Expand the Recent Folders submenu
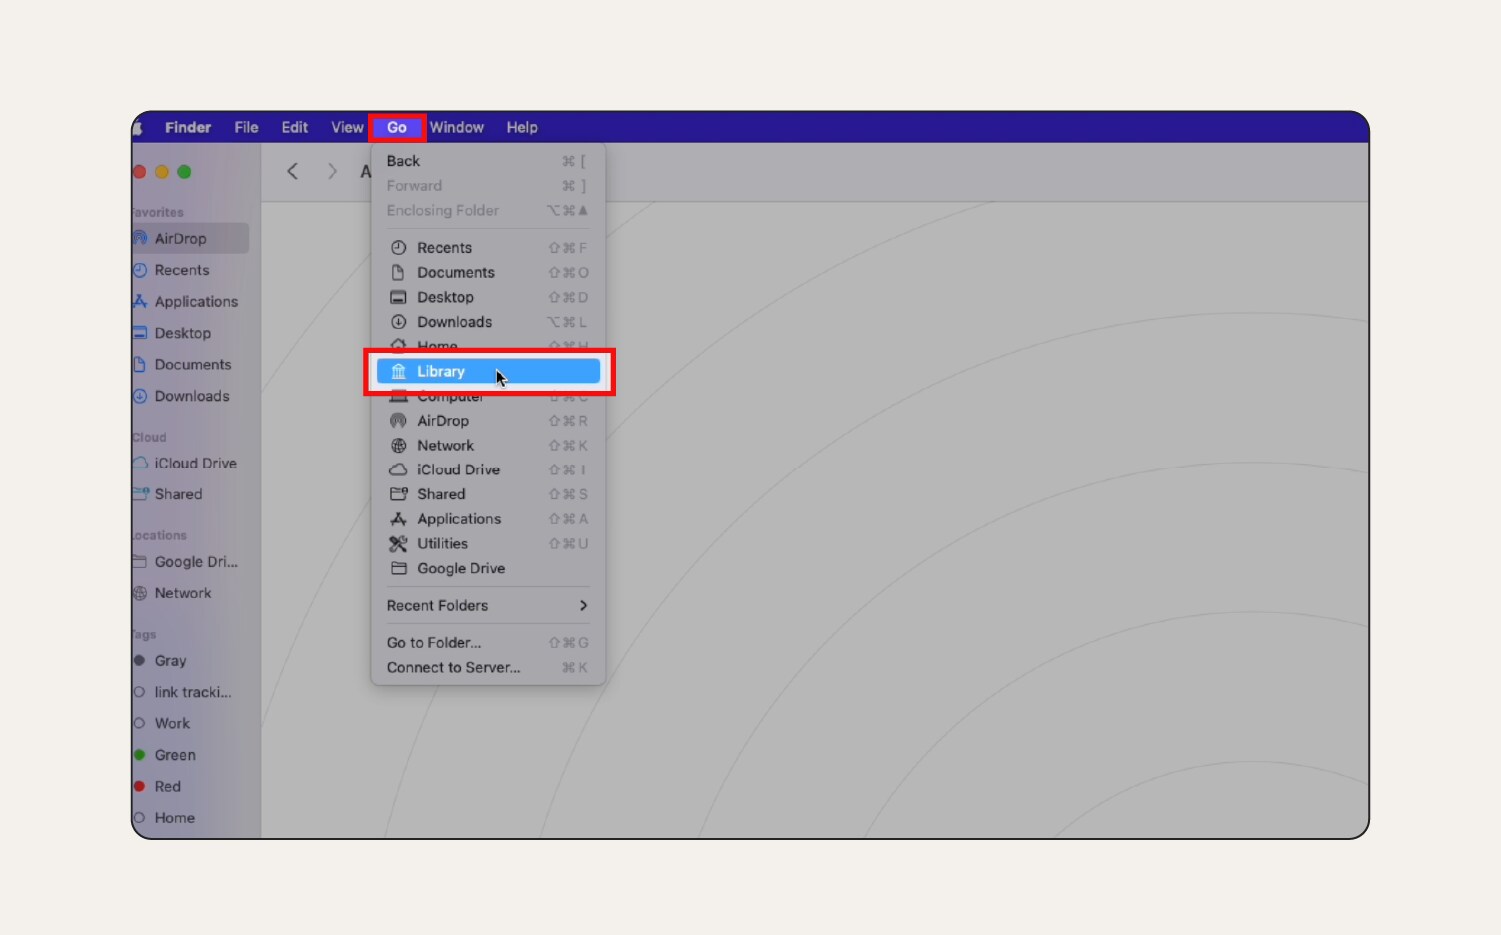Screen dimensions: 1501x935 click(x=488, y=606)
